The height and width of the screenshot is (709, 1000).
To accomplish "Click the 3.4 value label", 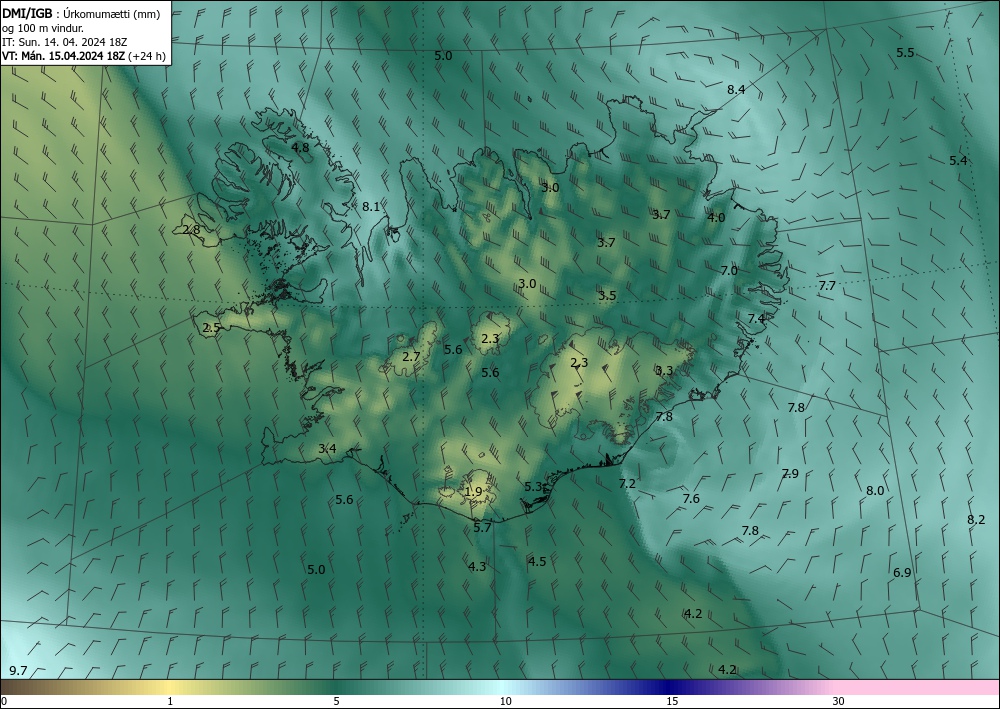I will tap(327, 449).
